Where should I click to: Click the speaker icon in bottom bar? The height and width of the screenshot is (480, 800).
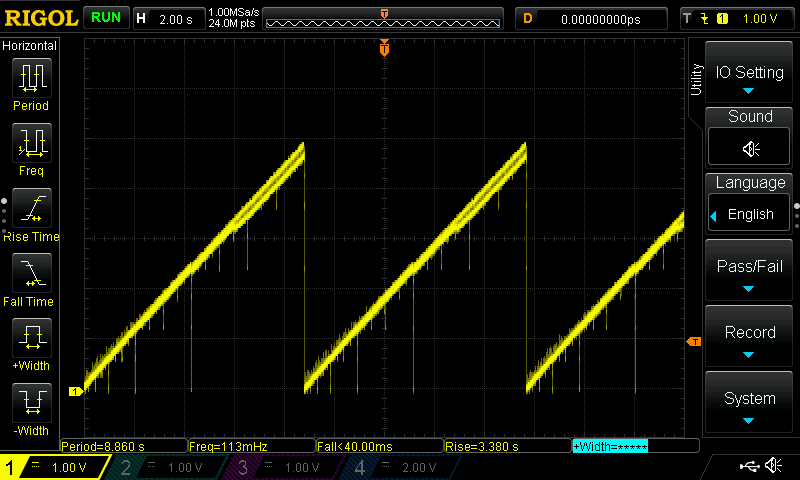click(x=773, y=466)
